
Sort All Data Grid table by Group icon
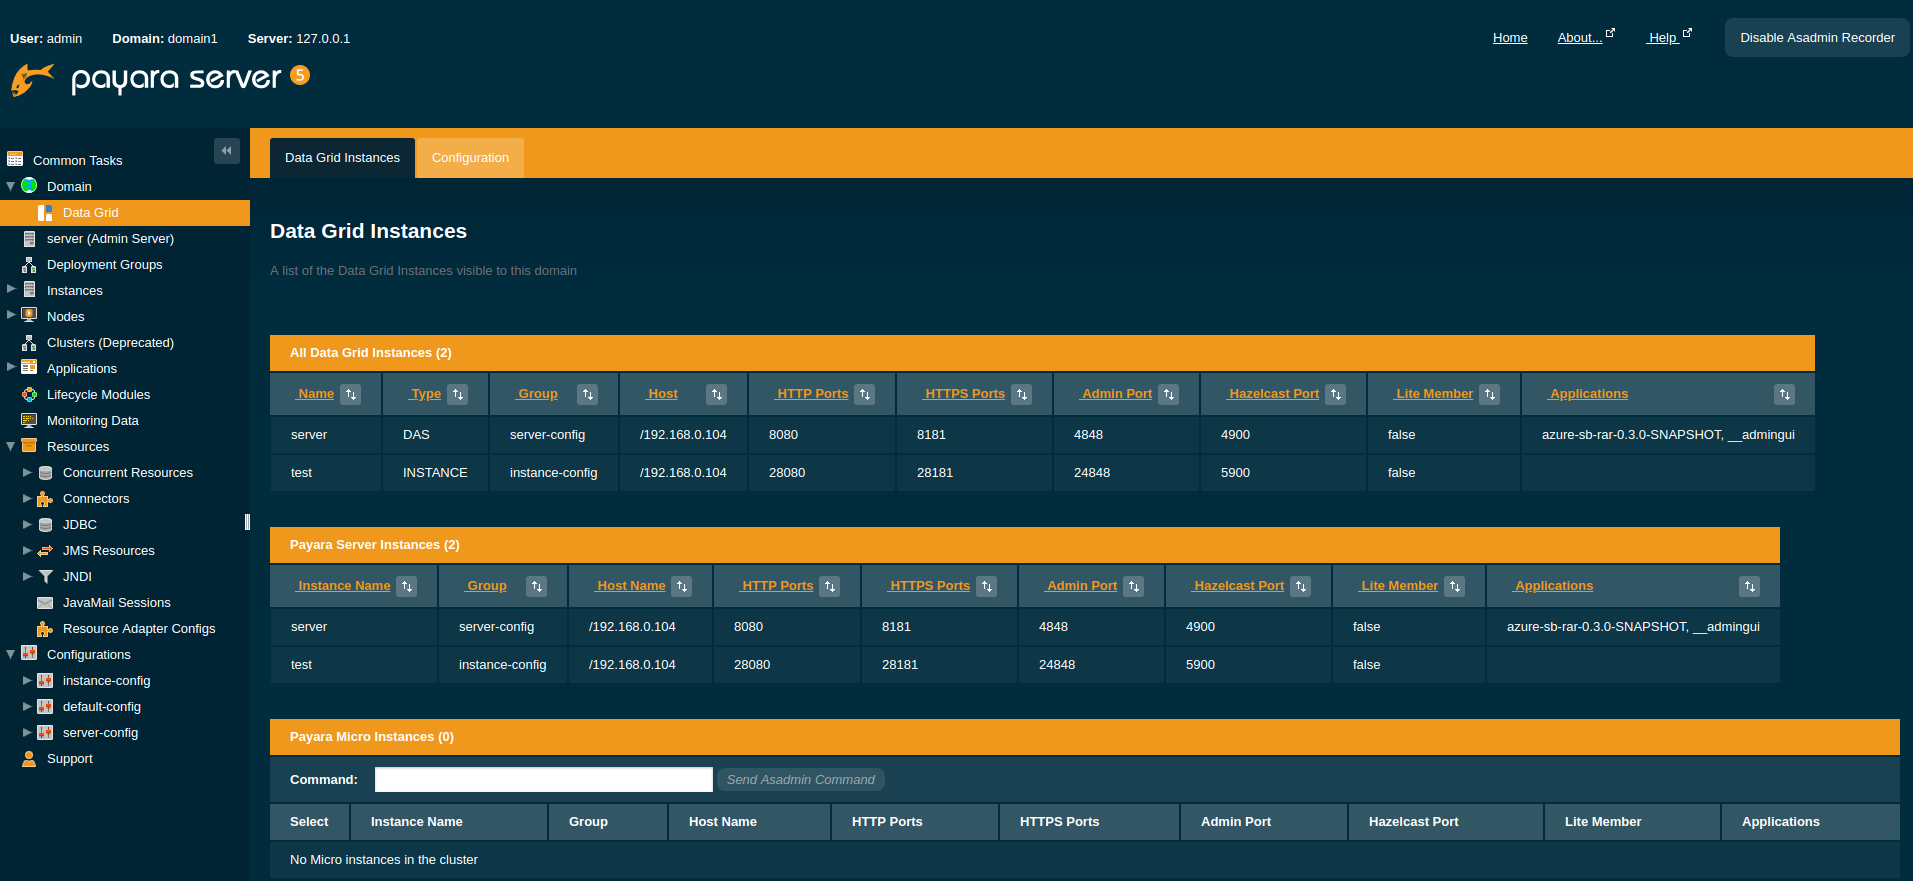588,394
